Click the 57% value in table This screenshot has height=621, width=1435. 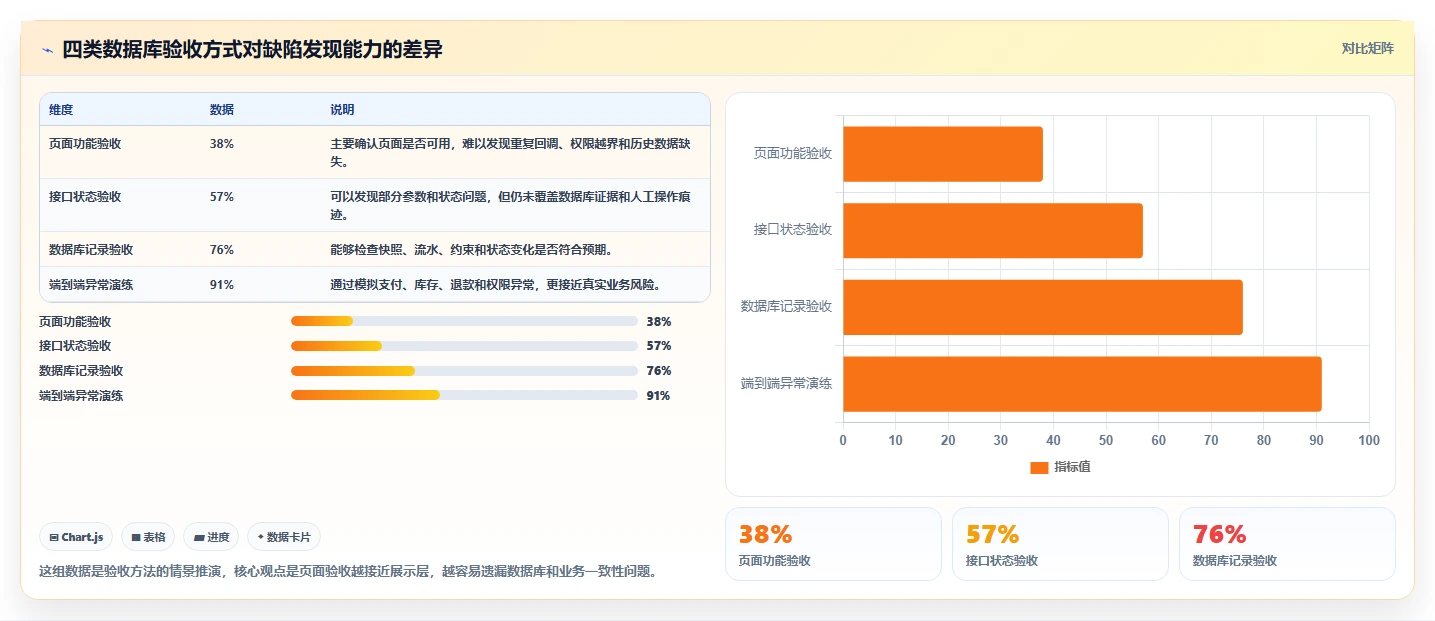pyautogui.click(x=222, y=197)
